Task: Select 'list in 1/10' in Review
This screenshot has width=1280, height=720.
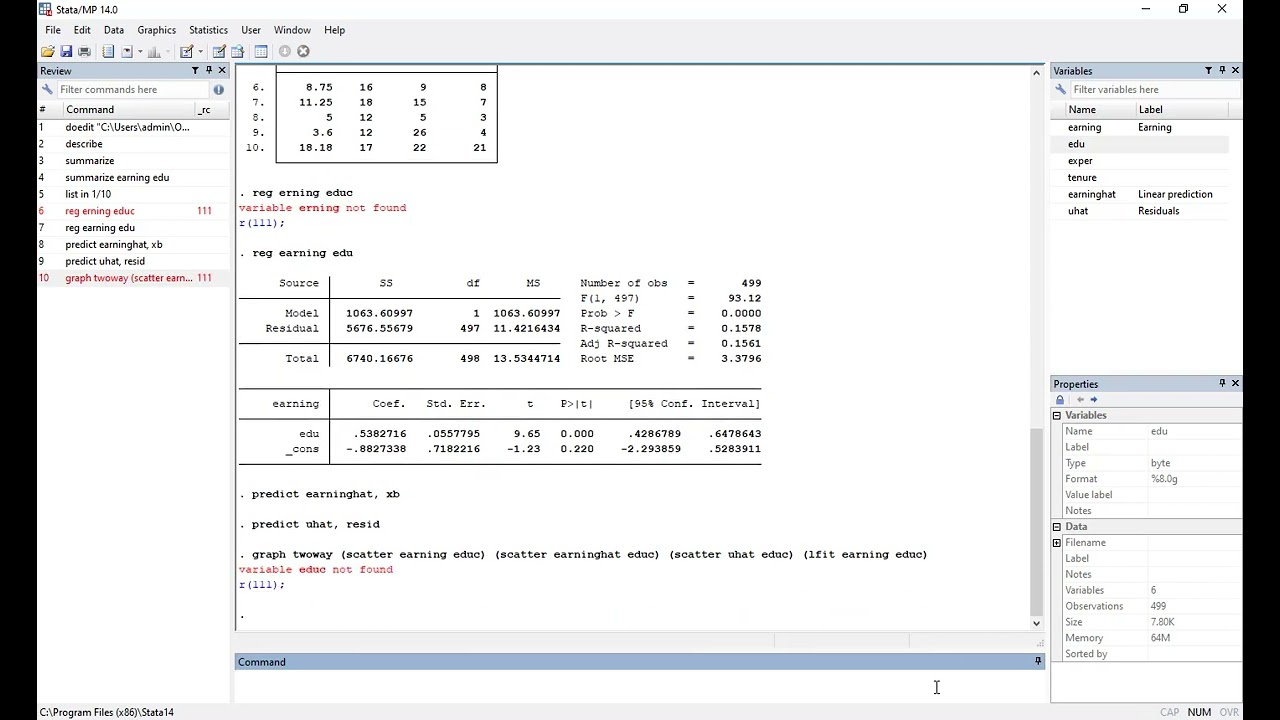Action: [132, 194]
